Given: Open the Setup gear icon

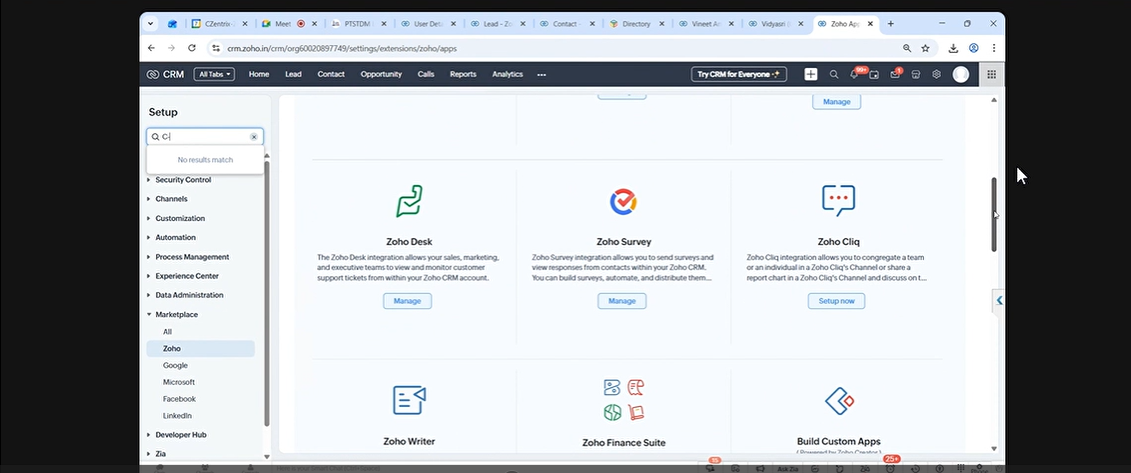Looking at the screenshot, I should [937, 74].
